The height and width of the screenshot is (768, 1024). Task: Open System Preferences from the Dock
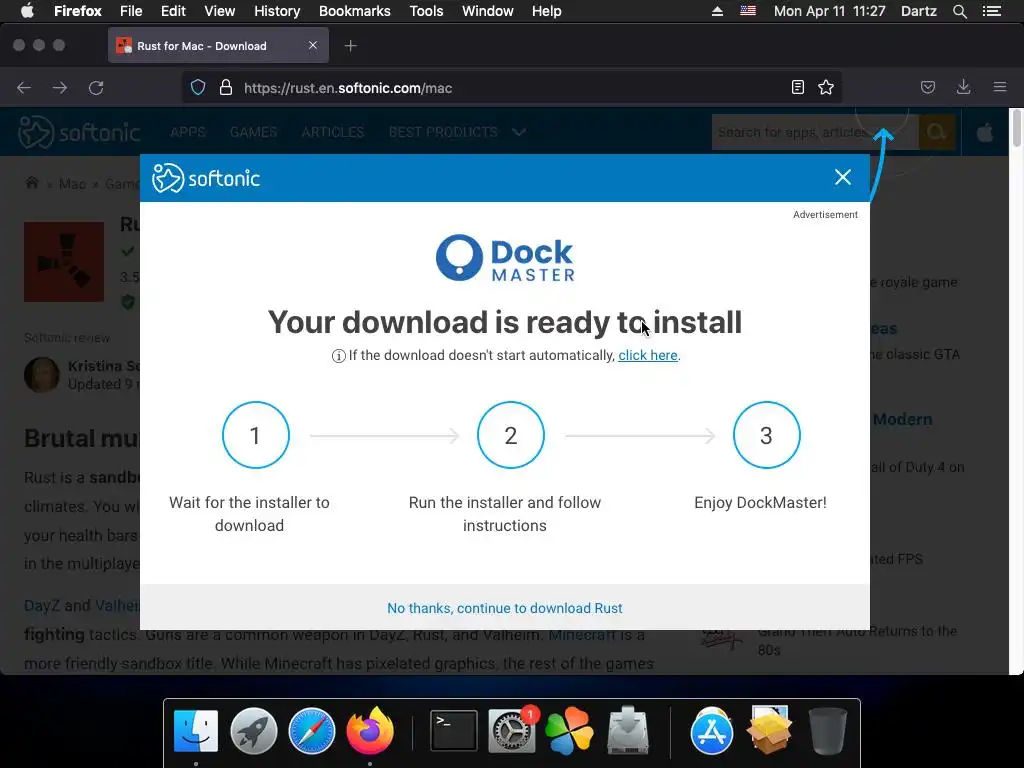point(512,731)
